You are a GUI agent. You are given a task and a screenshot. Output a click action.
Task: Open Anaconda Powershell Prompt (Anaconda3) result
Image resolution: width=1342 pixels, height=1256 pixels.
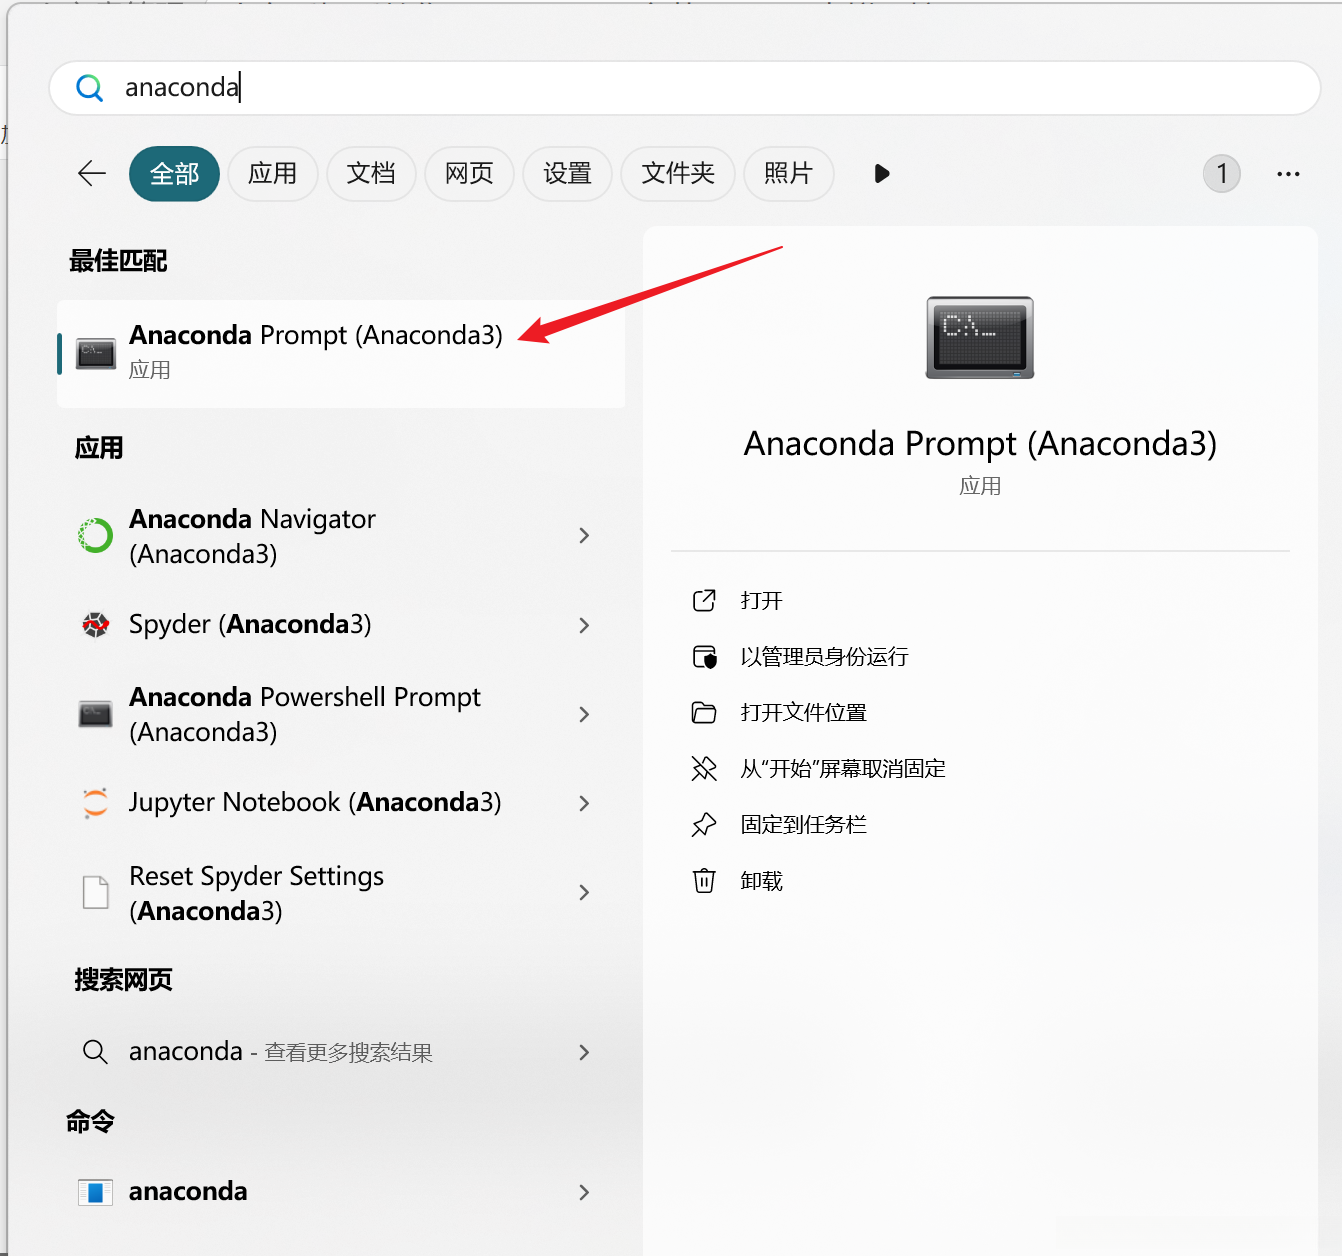coord(341,714)
